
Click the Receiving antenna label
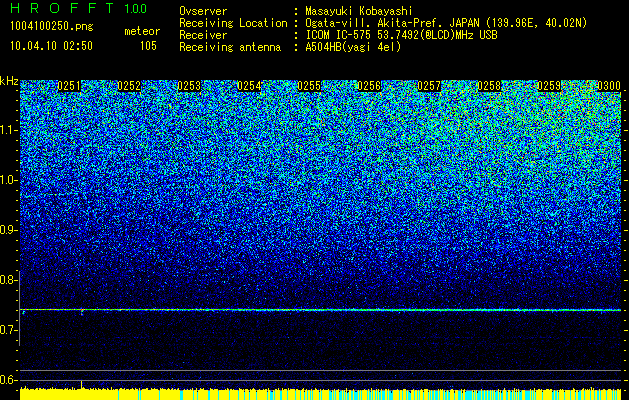click(230, 47)
